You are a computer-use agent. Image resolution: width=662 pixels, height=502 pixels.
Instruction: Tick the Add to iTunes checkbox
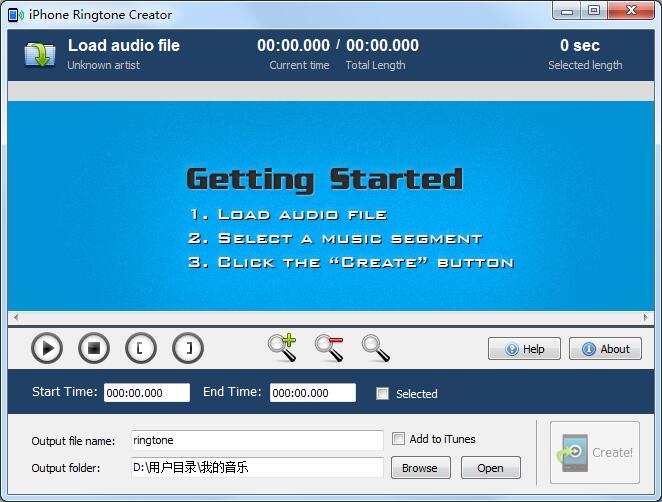click(x=399, y=439)
